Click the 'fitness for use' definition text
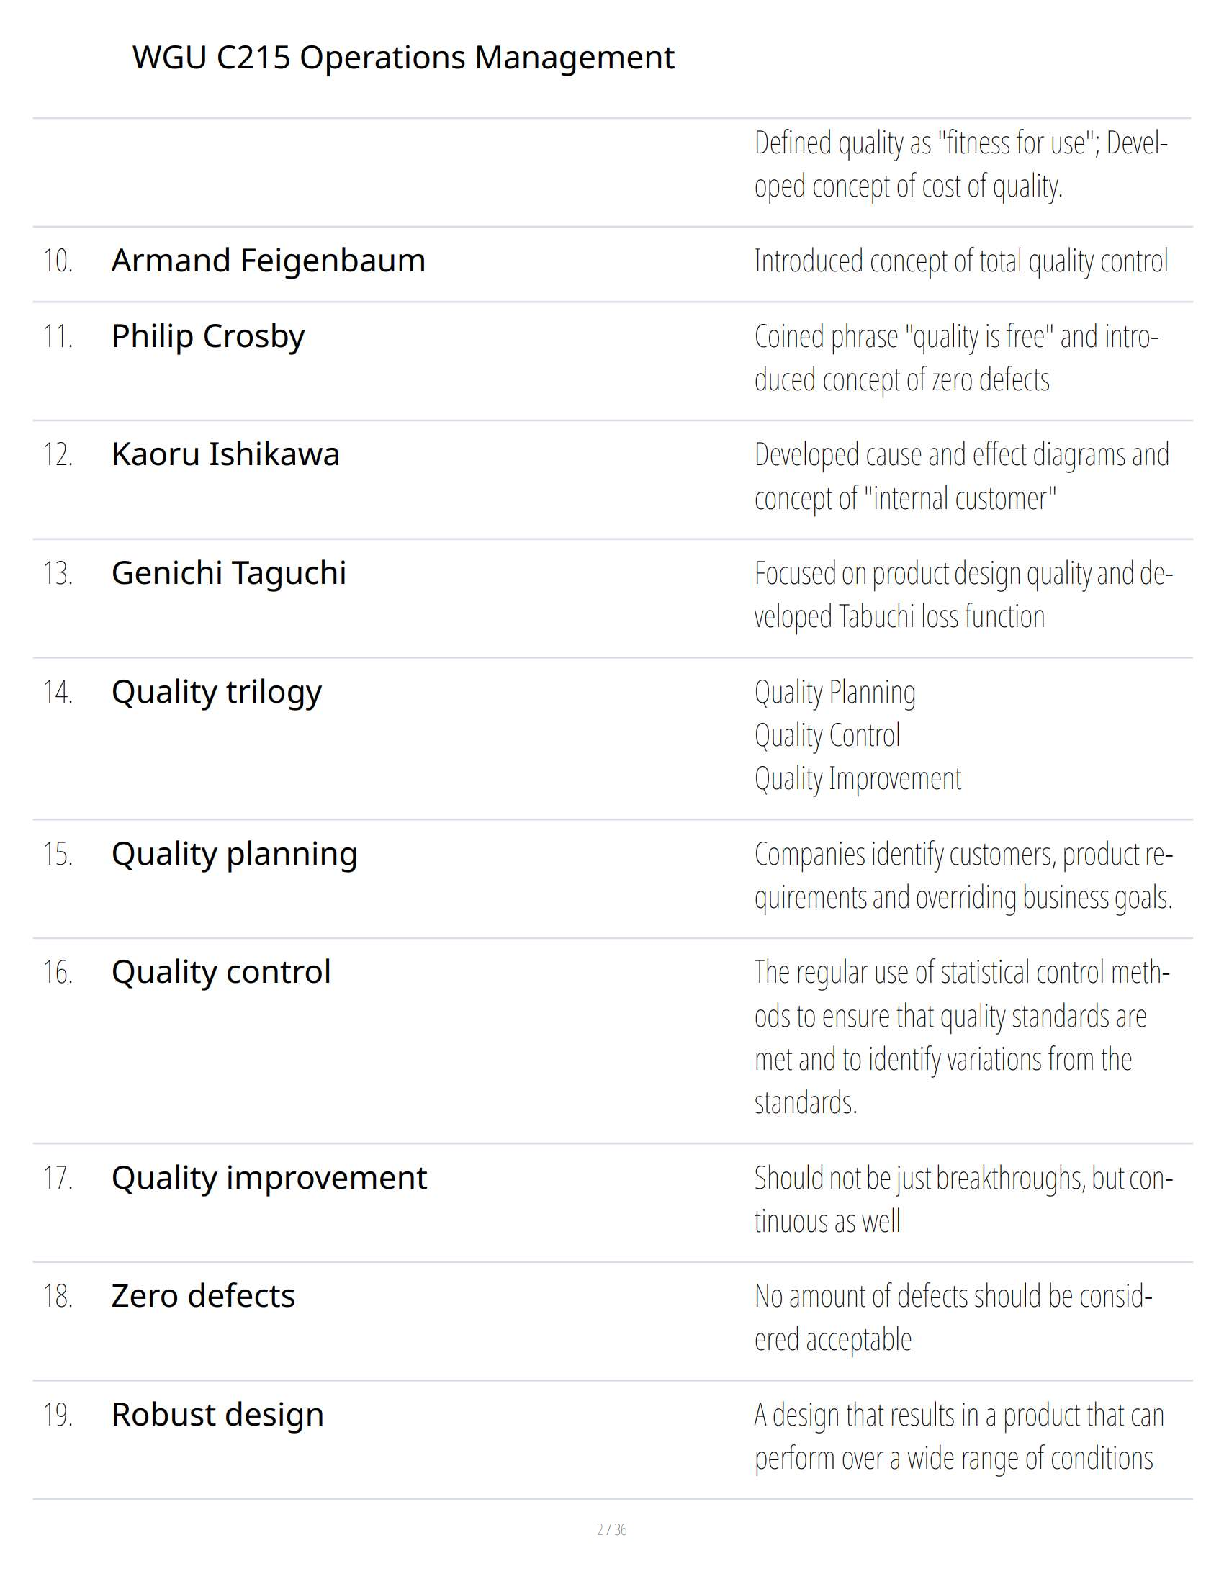The image size is (1224, 1584). click(961, 165)
